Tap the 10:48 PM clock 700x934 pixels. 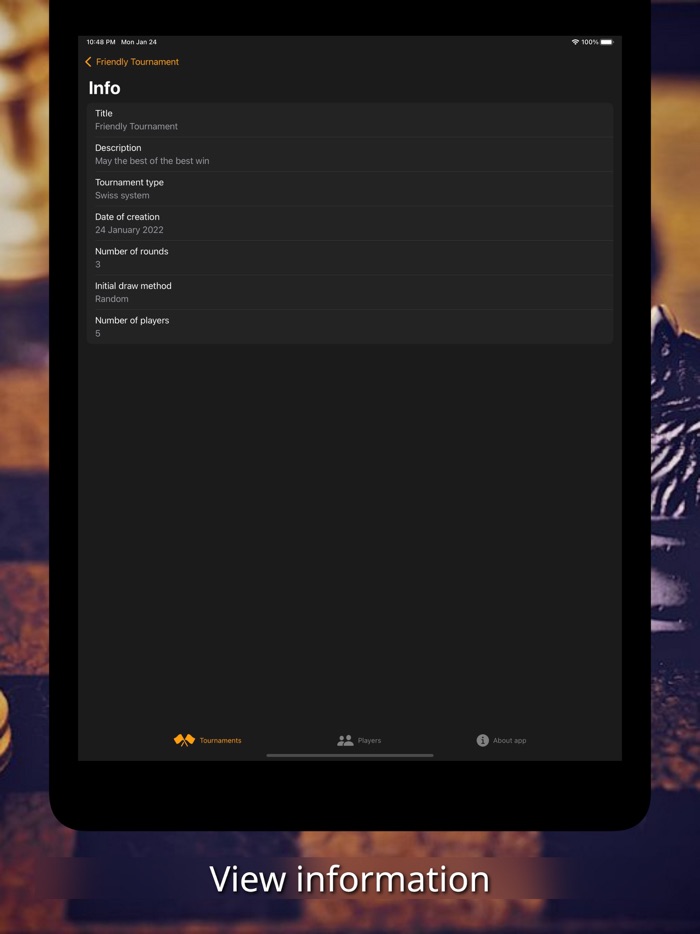(x=101, y=42)
